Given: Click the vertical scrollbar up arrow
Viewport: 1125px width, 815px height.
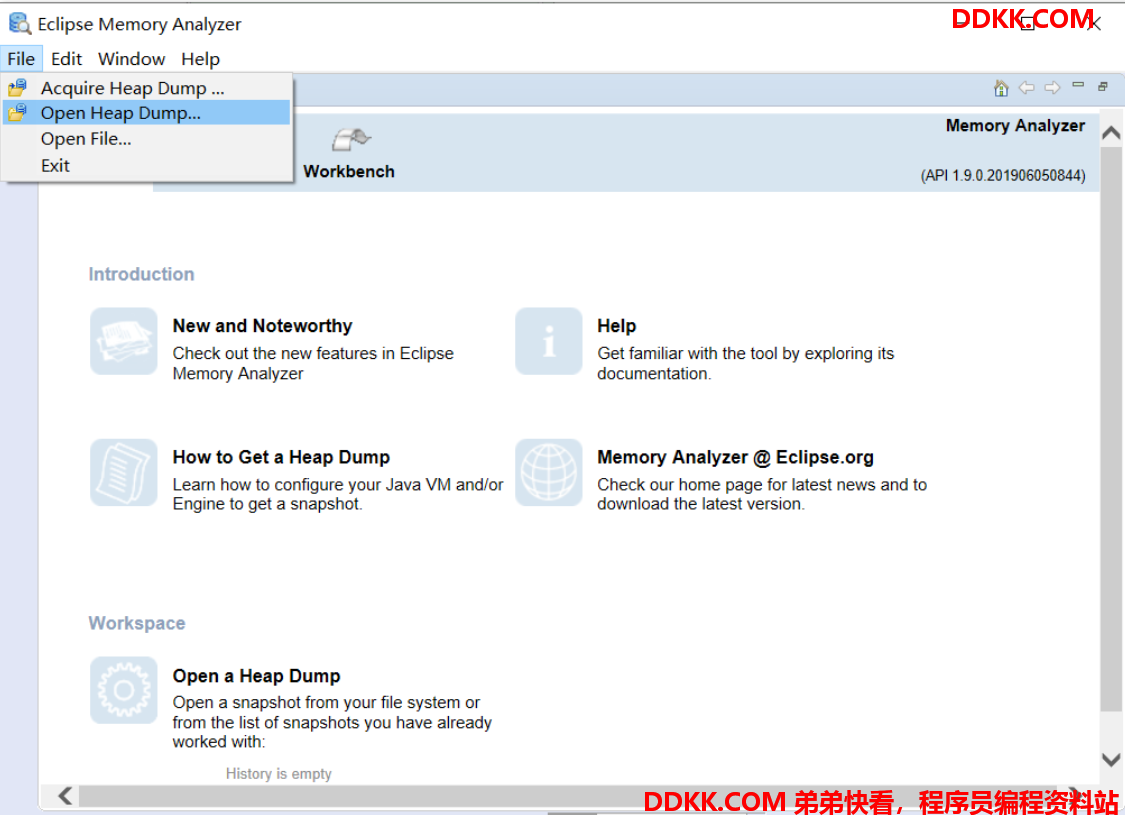Looking at the screenshot, I should (1111, 133).
